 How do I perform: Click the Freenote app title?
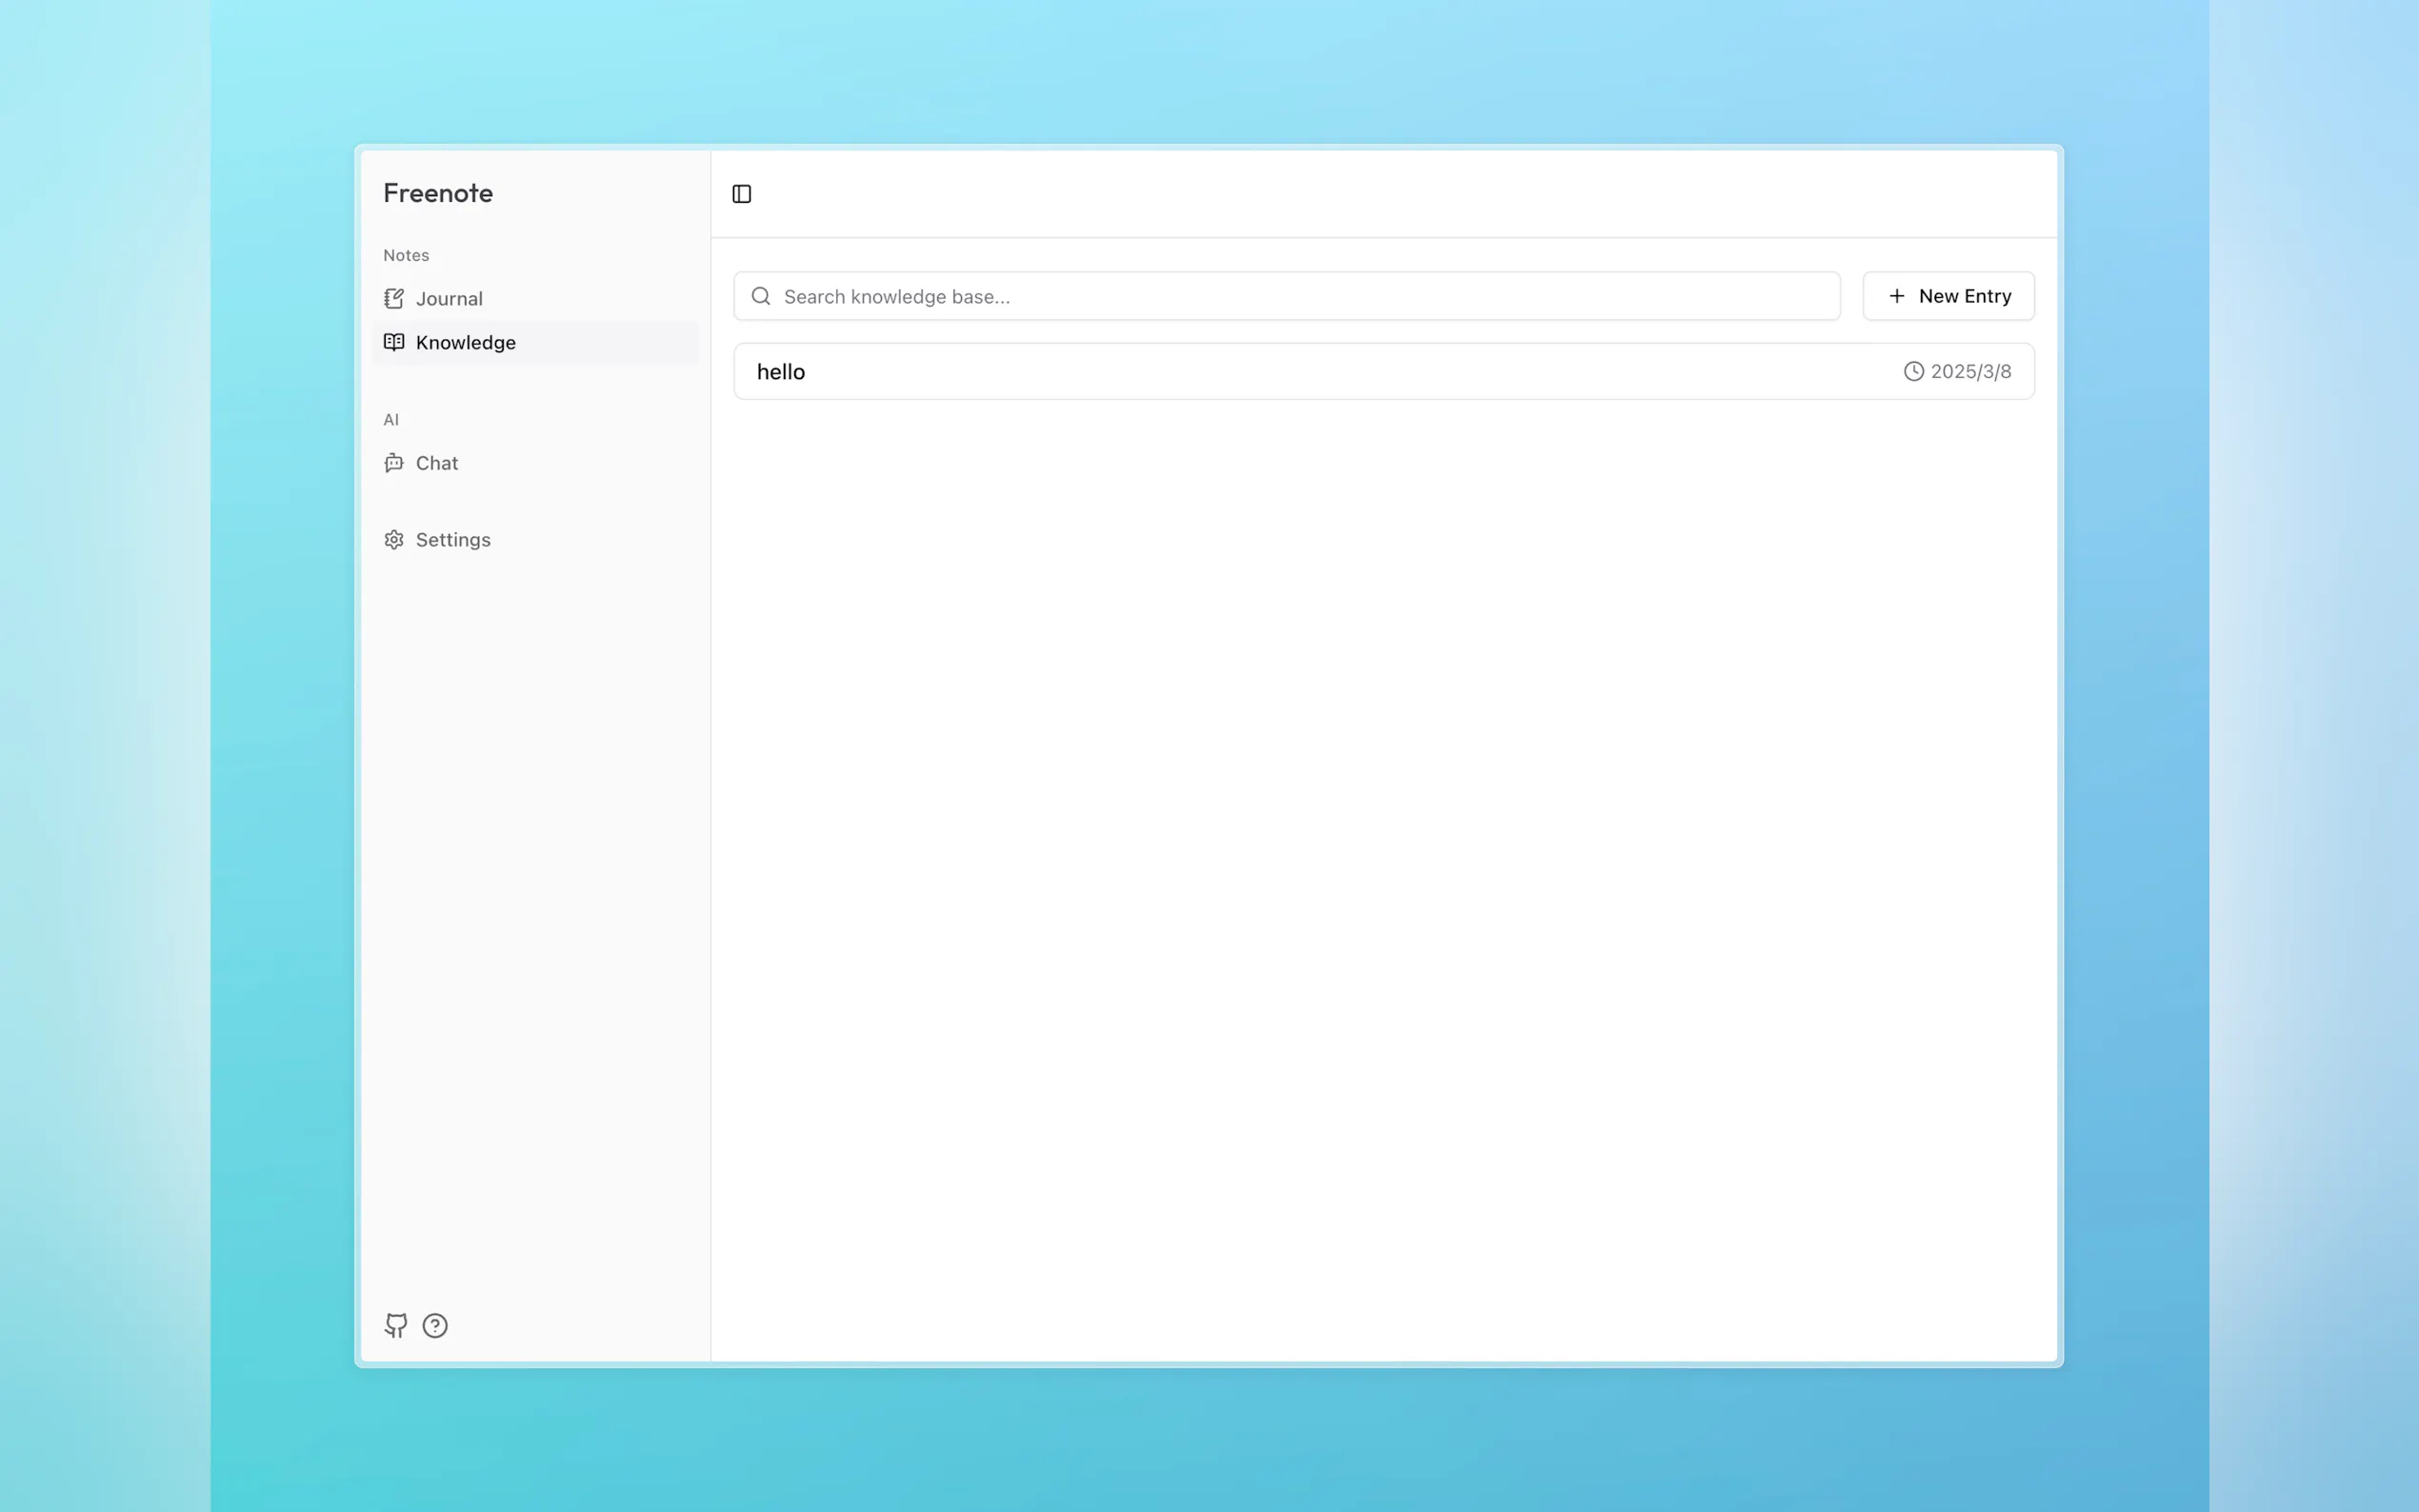tap(438, 193)
